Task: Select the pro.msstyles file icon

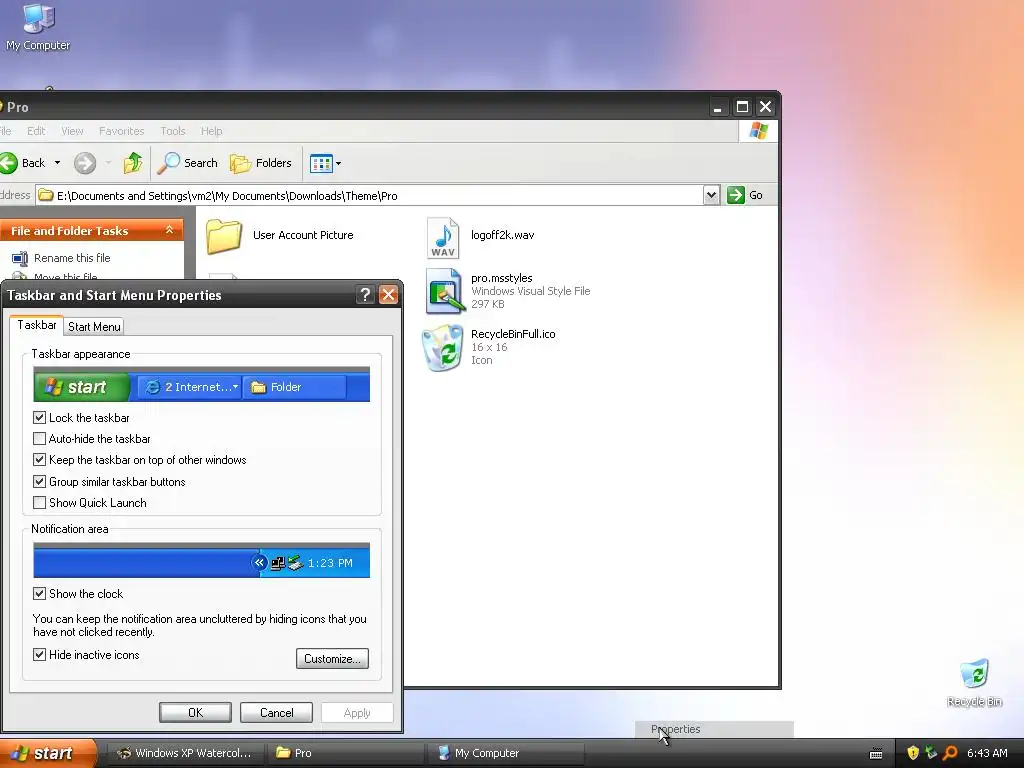Action: (x=445, y=291)
